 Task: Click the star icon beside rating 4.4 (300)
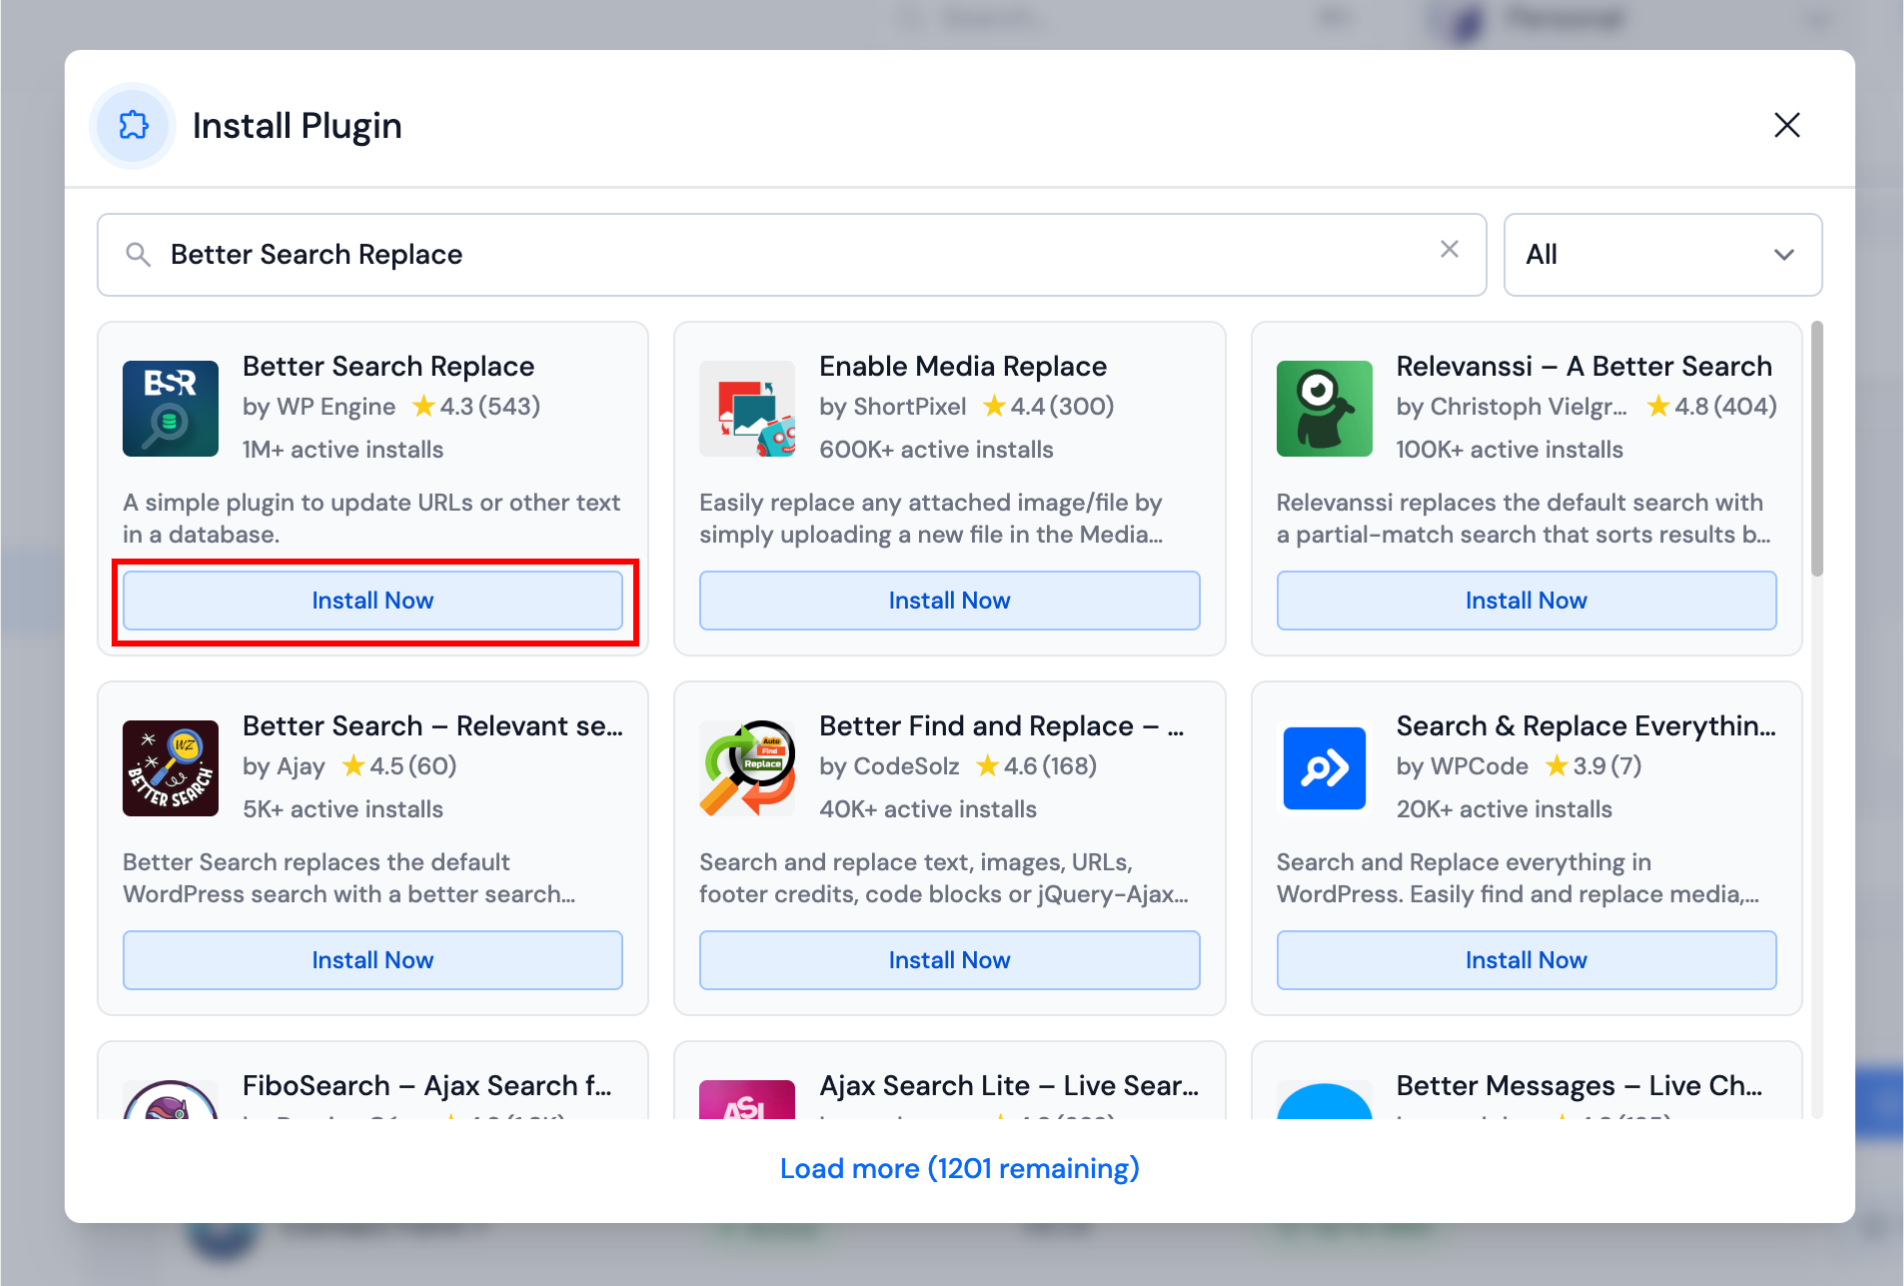[x=994, y=406]
